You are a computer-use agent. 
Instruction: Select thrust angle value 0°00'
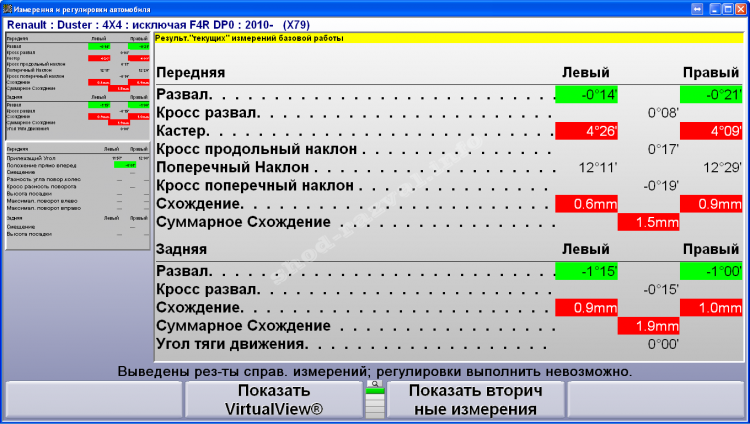pos(663,344)
